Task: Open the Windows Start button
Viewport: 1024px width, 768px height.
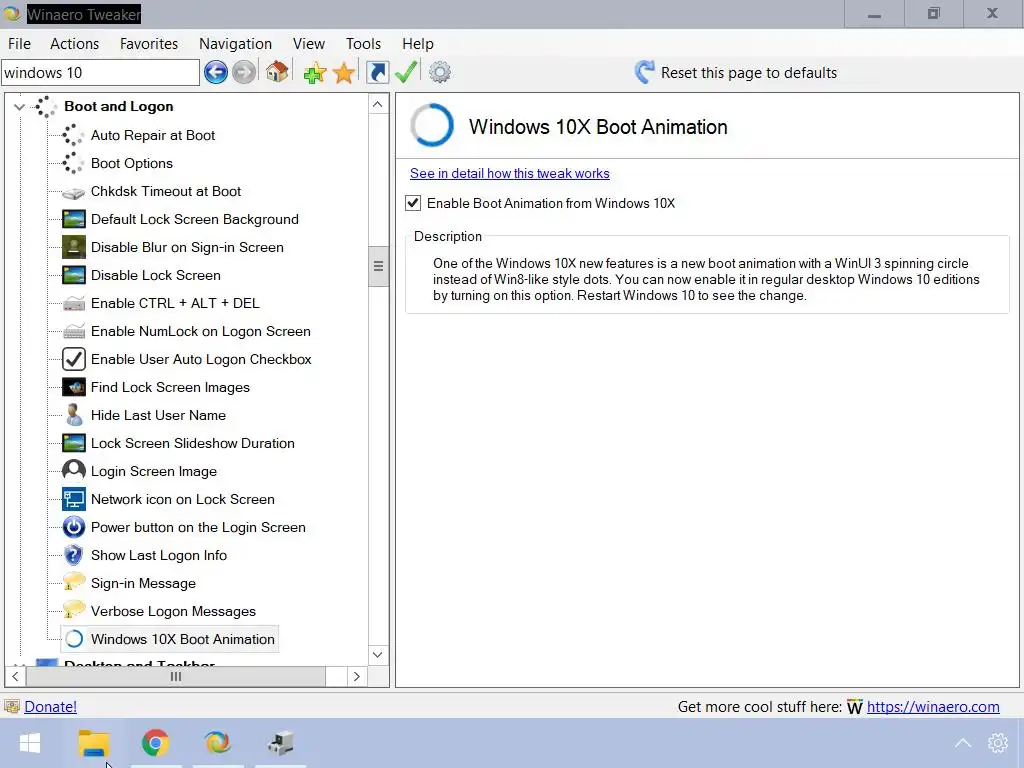Action: click(x=30, y=743)
